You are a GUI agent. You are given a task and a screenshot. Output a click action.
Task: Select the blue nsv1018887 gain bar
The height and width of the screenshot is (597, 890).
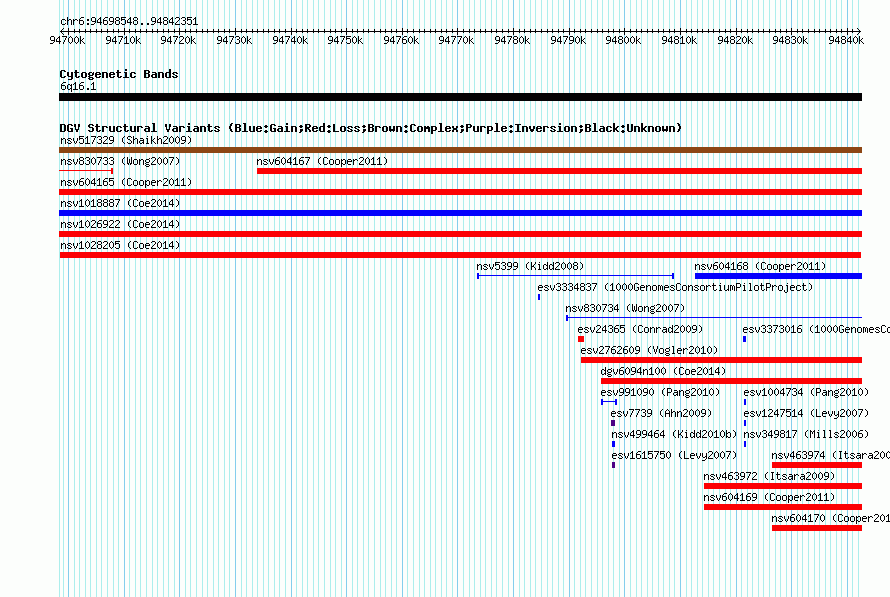click(460, 213)
